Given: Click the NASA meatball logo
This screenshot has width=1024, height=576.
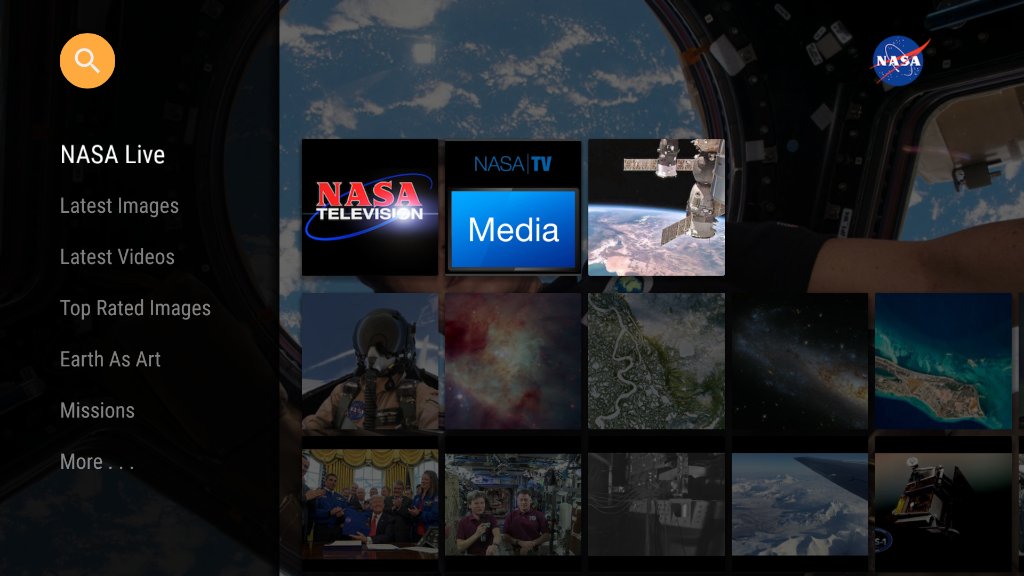Looking at the screenshot, I should 899,61.
